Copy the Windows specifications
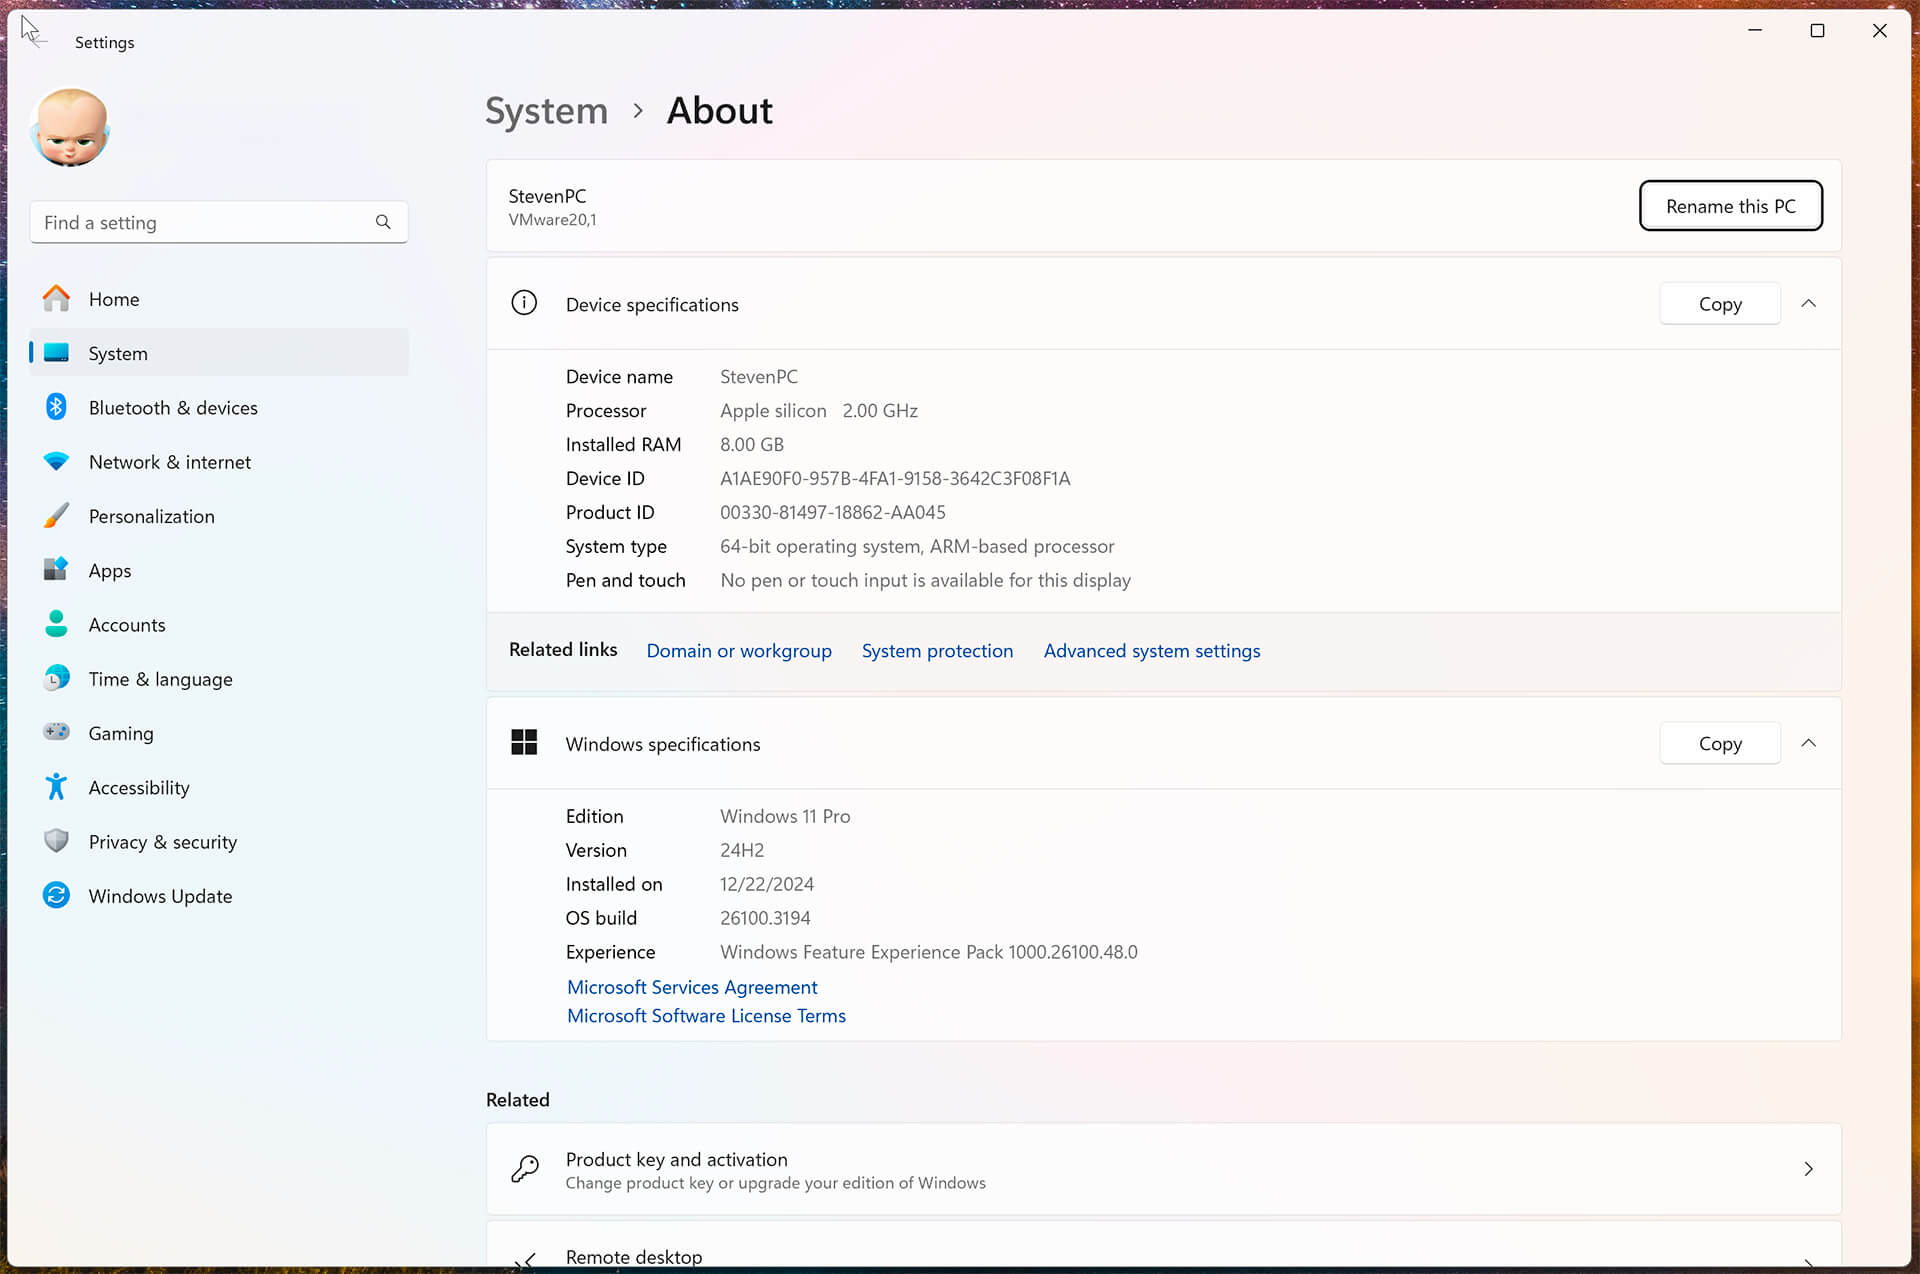The image size is (1920, 1274). pyautogui.click(x=1720, y=743)
